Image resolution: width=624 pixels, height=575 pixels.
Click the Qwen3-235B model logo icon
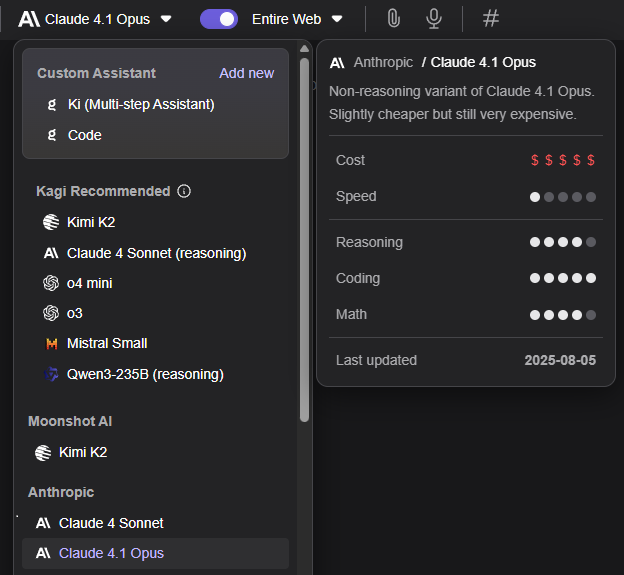[51, 374]
